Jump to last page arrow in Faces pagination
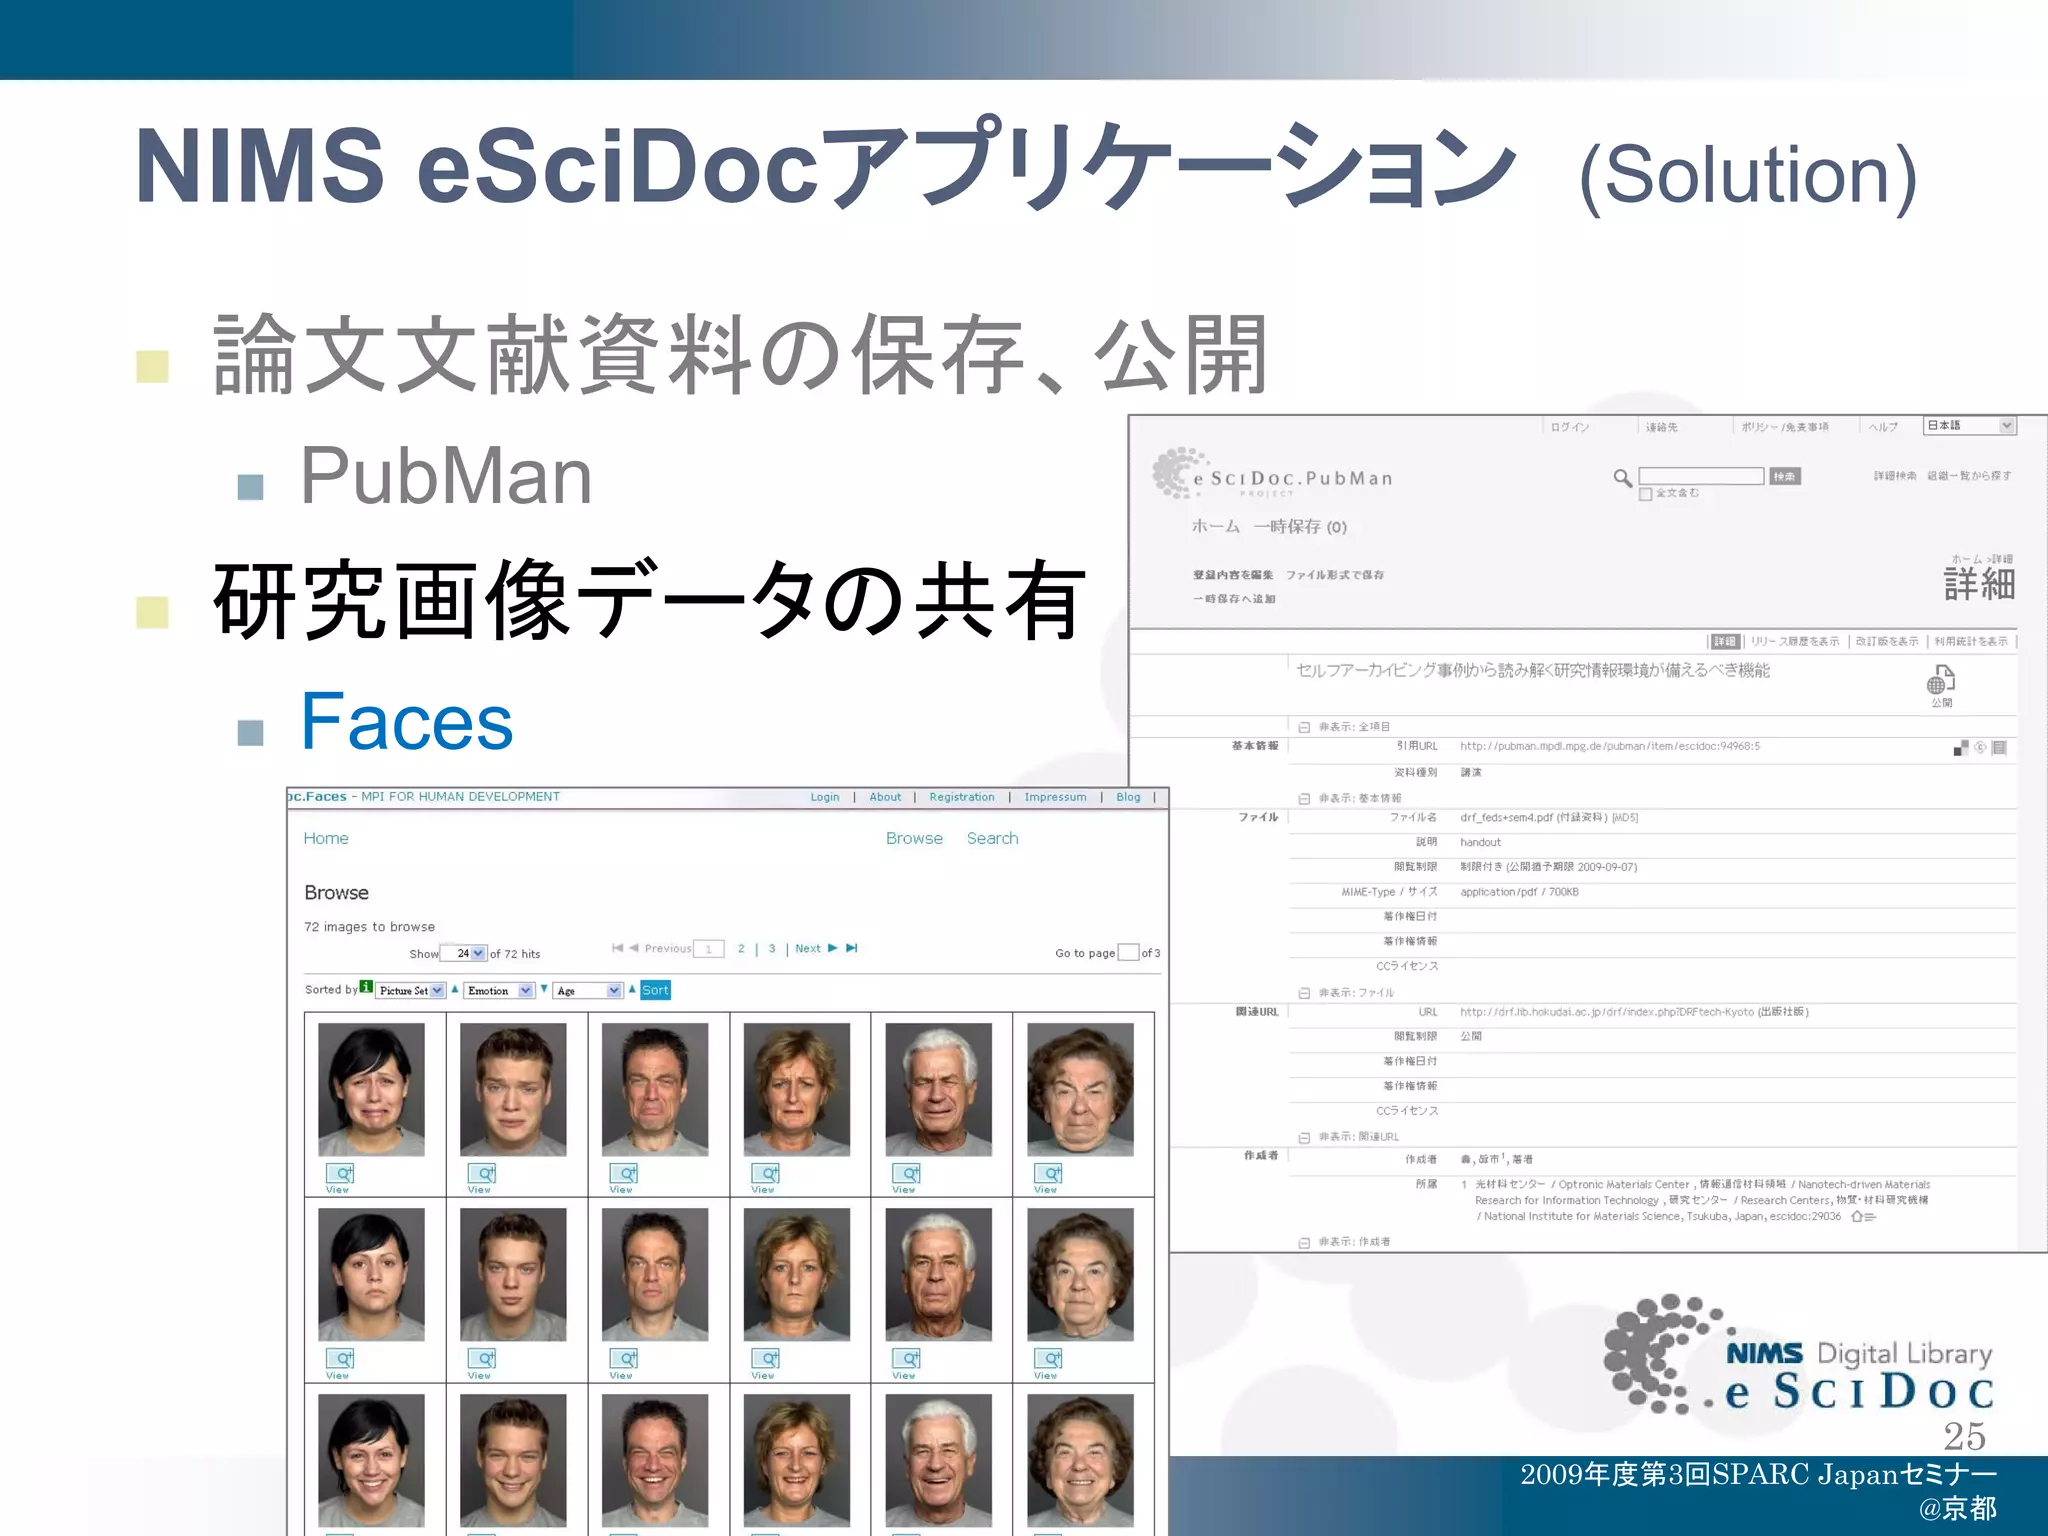Image resolution: width=2048 pixels, height=1536 pixels. pyautogui.click(x=852, y=948)
